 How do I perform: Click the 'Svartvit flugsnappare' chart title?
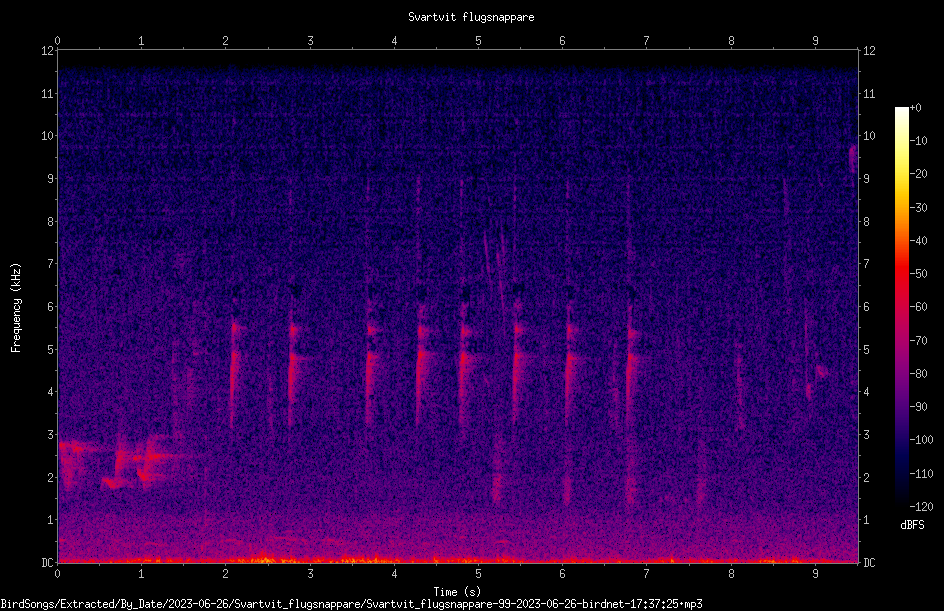pyautogui.click(x=471, y=17)
